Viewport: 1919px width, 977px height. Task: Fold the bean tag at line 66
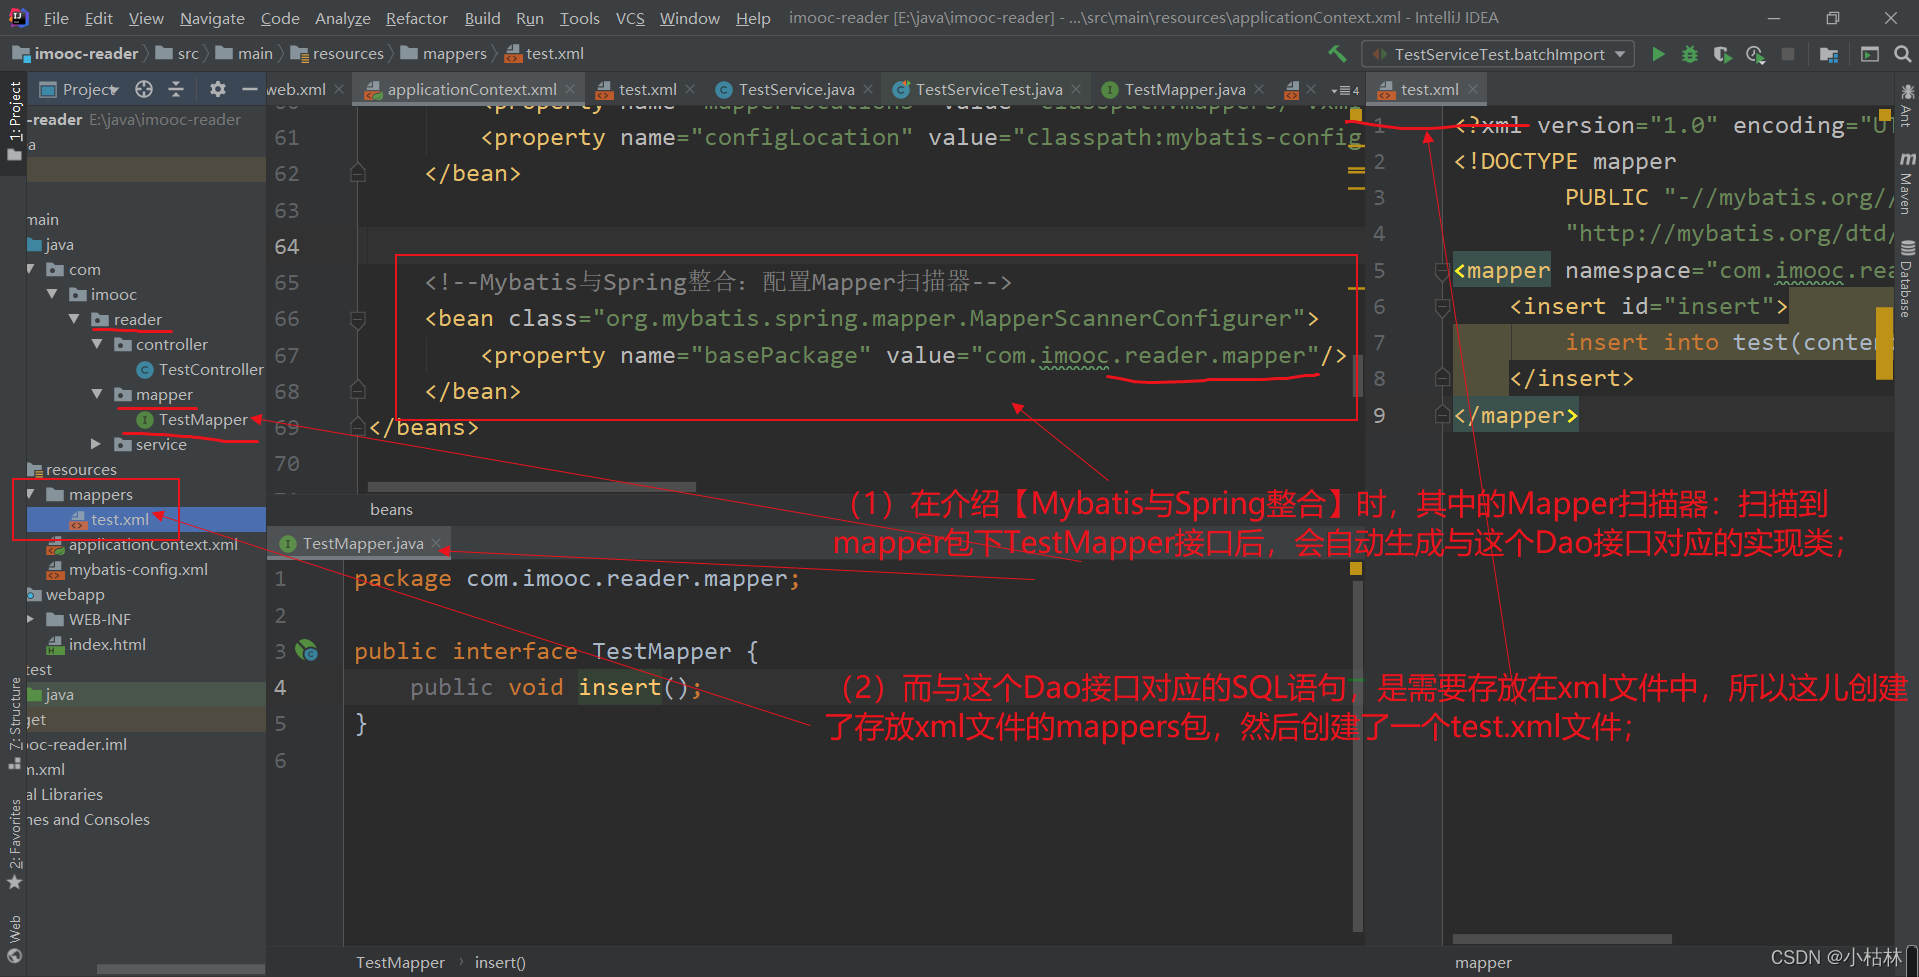click(358, 319)
